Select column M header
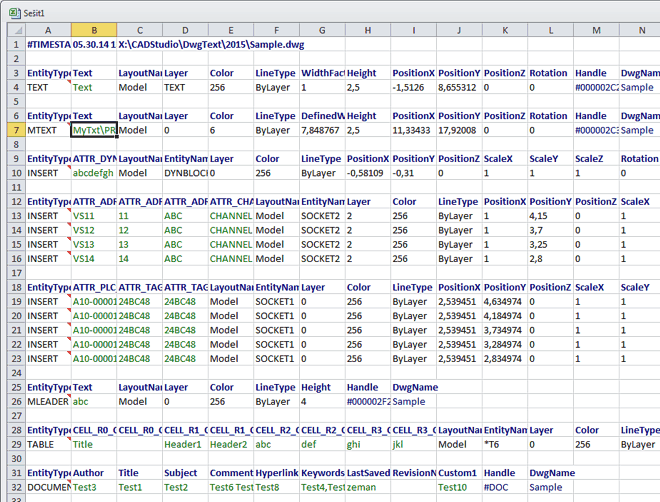660x502 pixels. pos(596,30)
